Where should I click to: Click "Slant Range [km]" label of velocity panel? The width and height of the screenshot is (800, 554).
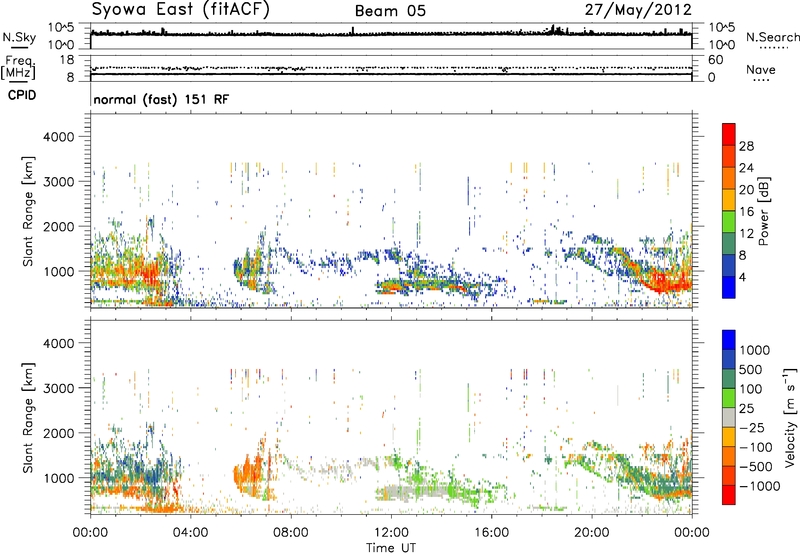coord(28,417)
